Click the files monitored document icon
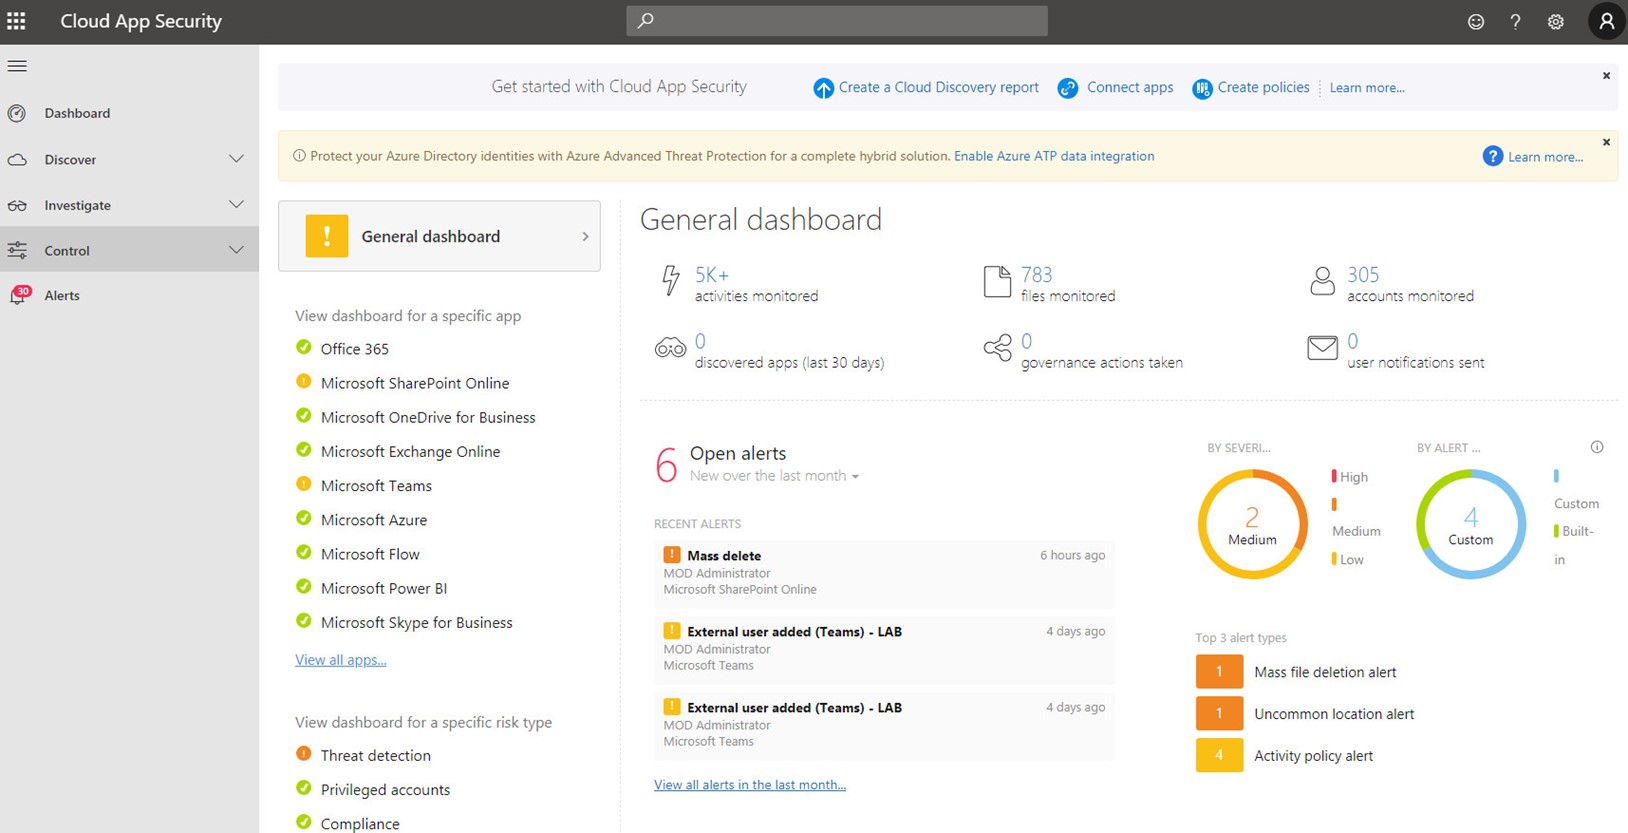This screenshot has height=833, width=1628. pos(997,282)
